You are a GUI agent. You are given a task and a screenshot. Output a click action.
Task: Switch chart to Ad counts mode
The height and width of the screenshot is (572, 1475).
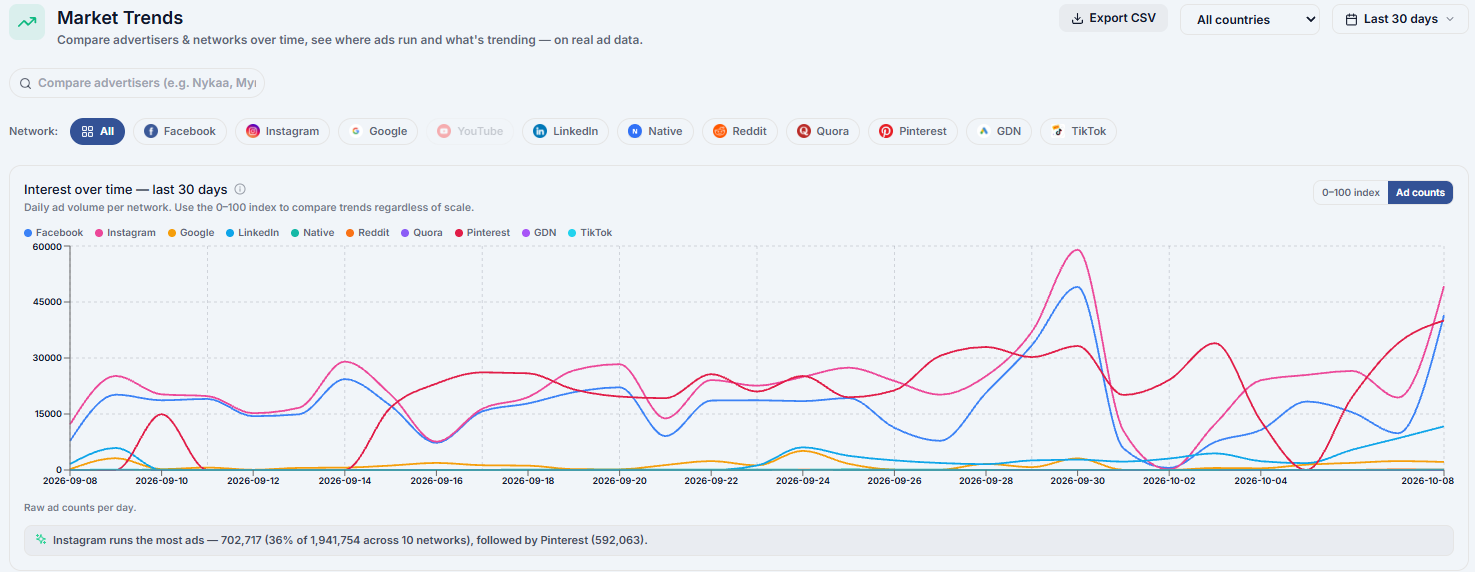[x=1420, y=192]
